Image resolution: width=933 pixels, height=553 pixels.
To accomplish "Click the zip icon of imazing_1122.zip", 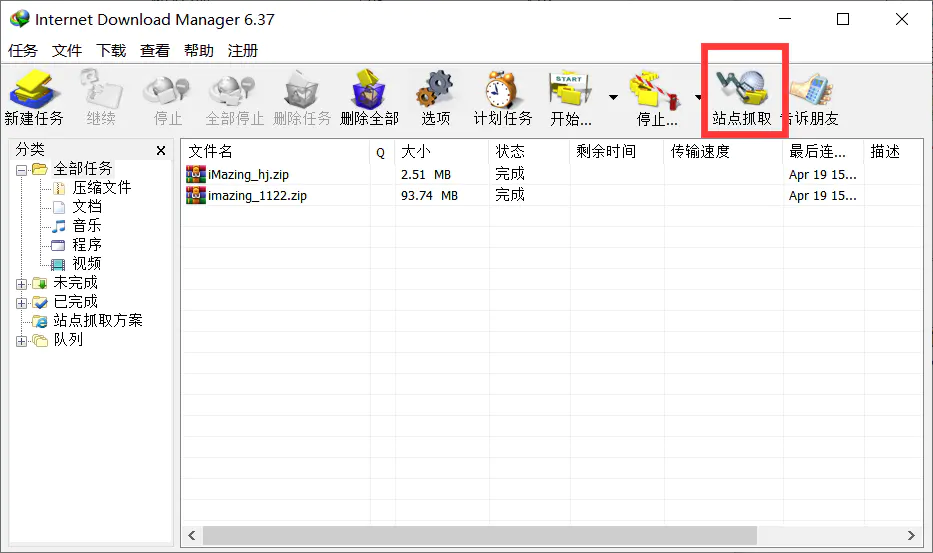I will pos(196,195).
